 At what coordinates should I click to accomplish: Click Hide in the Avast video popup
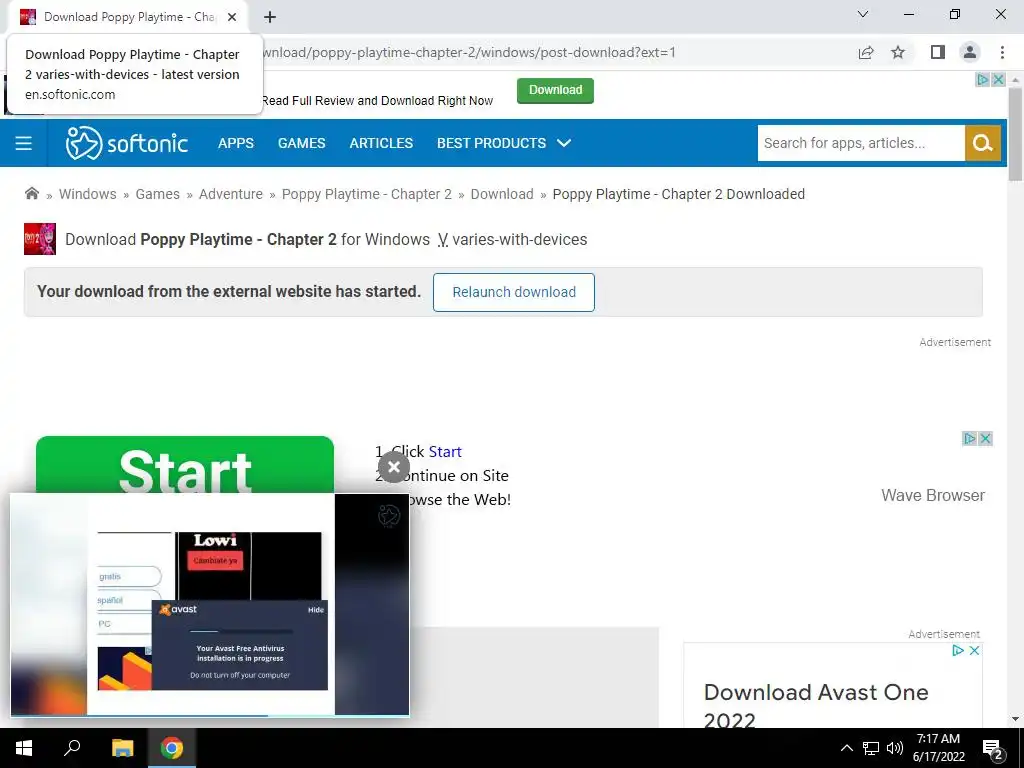[x=316, y=609]
